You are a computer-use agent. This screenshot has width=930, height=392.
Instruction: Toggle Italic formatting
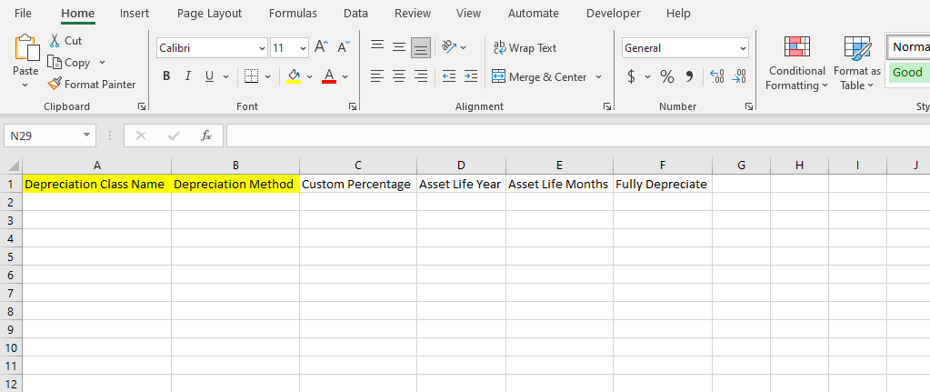point(188,77)
